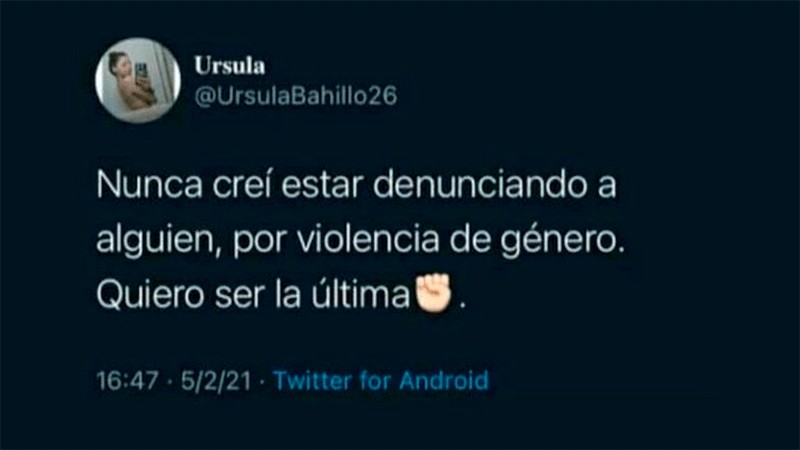Open the Twitter for Android source link
This screenshot has width=800, height=450.
381,381
